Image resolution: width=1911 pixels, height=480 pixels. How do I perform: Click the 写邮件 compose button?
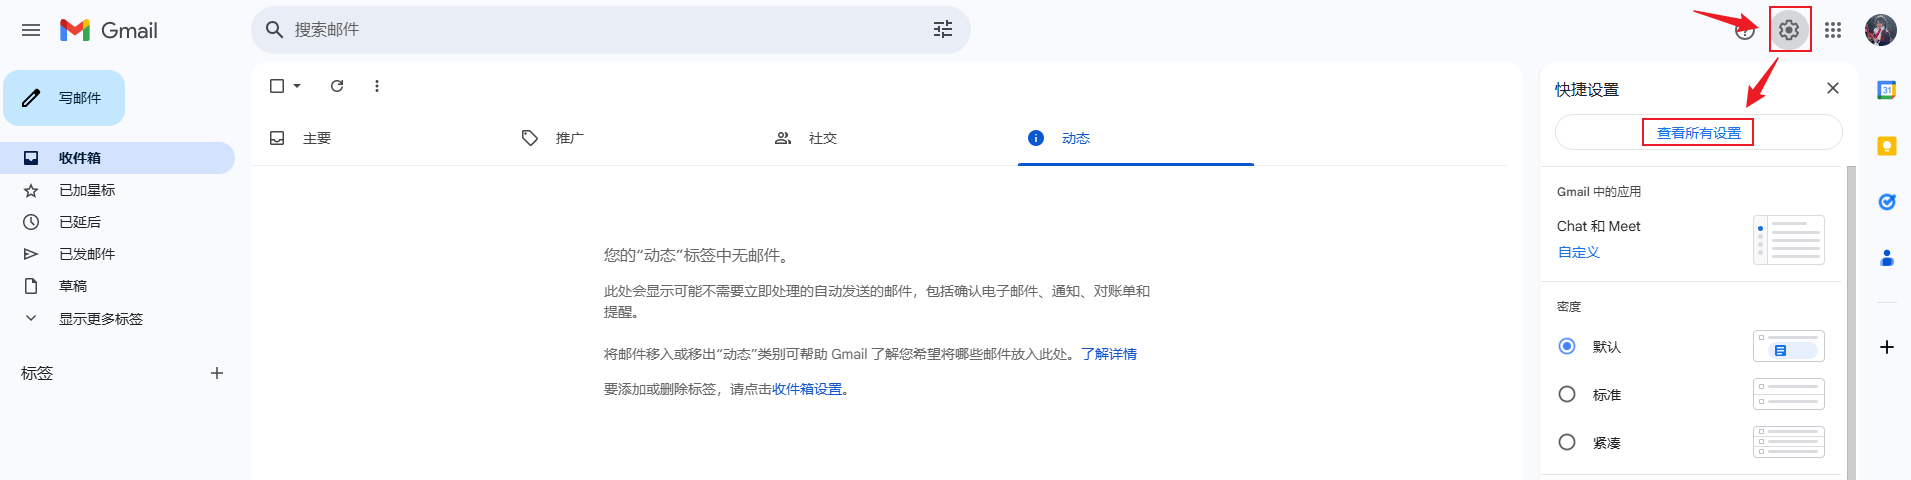click(65, 98)
